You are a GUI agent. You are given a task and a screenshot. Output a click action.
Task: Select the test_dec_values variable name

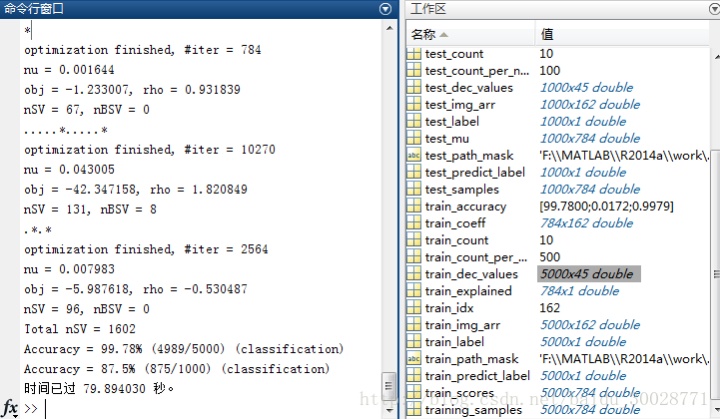(469, 88)
